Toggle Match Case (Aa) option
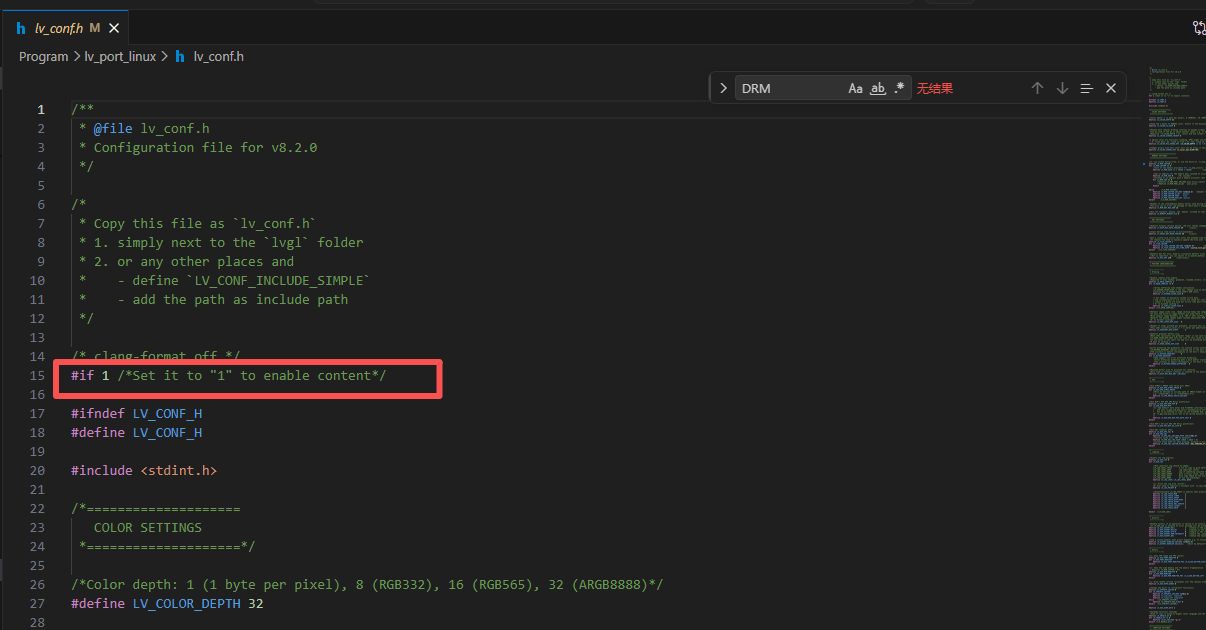The height and width of the screenshot is (630, 1206). [x=855, y=88]
